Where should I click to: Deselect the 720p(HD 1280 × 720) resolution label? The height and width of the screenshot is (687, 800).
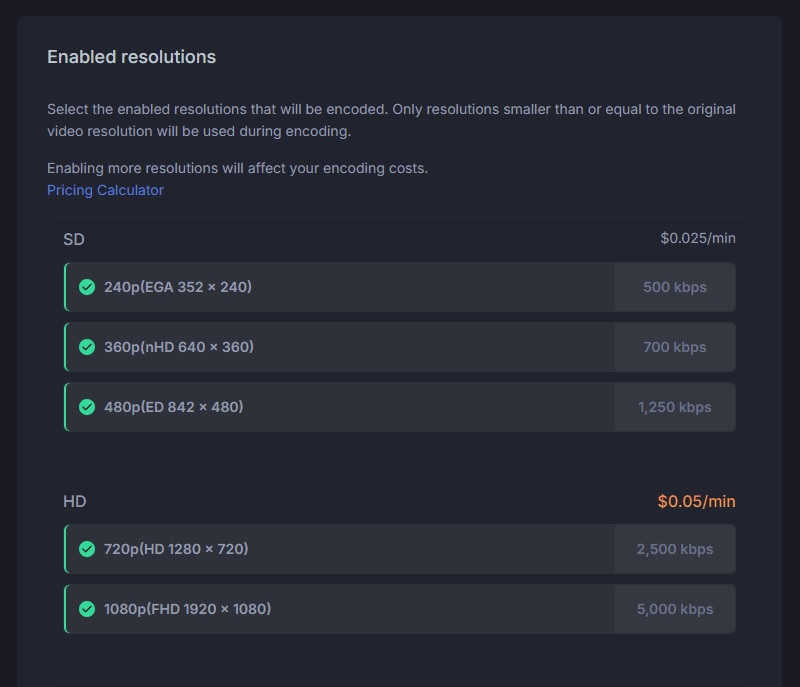click(176, 549)
